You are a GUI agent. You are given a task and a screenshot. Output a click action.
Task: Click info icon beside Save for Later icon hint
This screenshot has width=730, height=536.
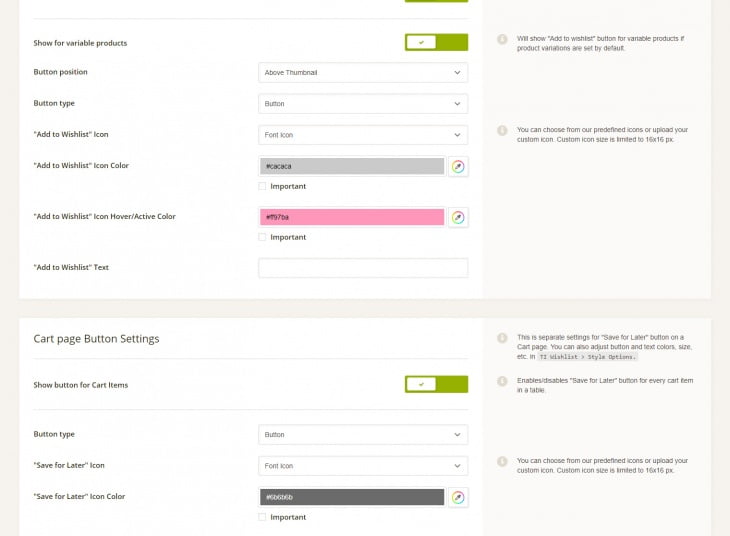coord(502,461)
